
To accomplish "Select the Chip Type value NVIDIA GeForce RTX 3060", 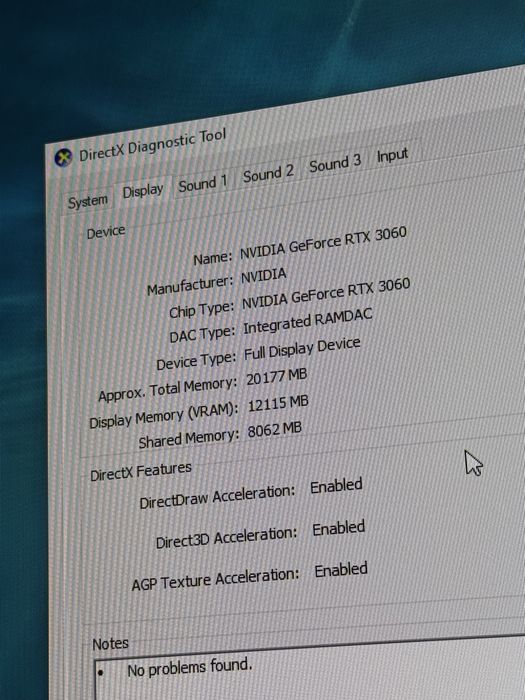I will click(x=326, y=294).
